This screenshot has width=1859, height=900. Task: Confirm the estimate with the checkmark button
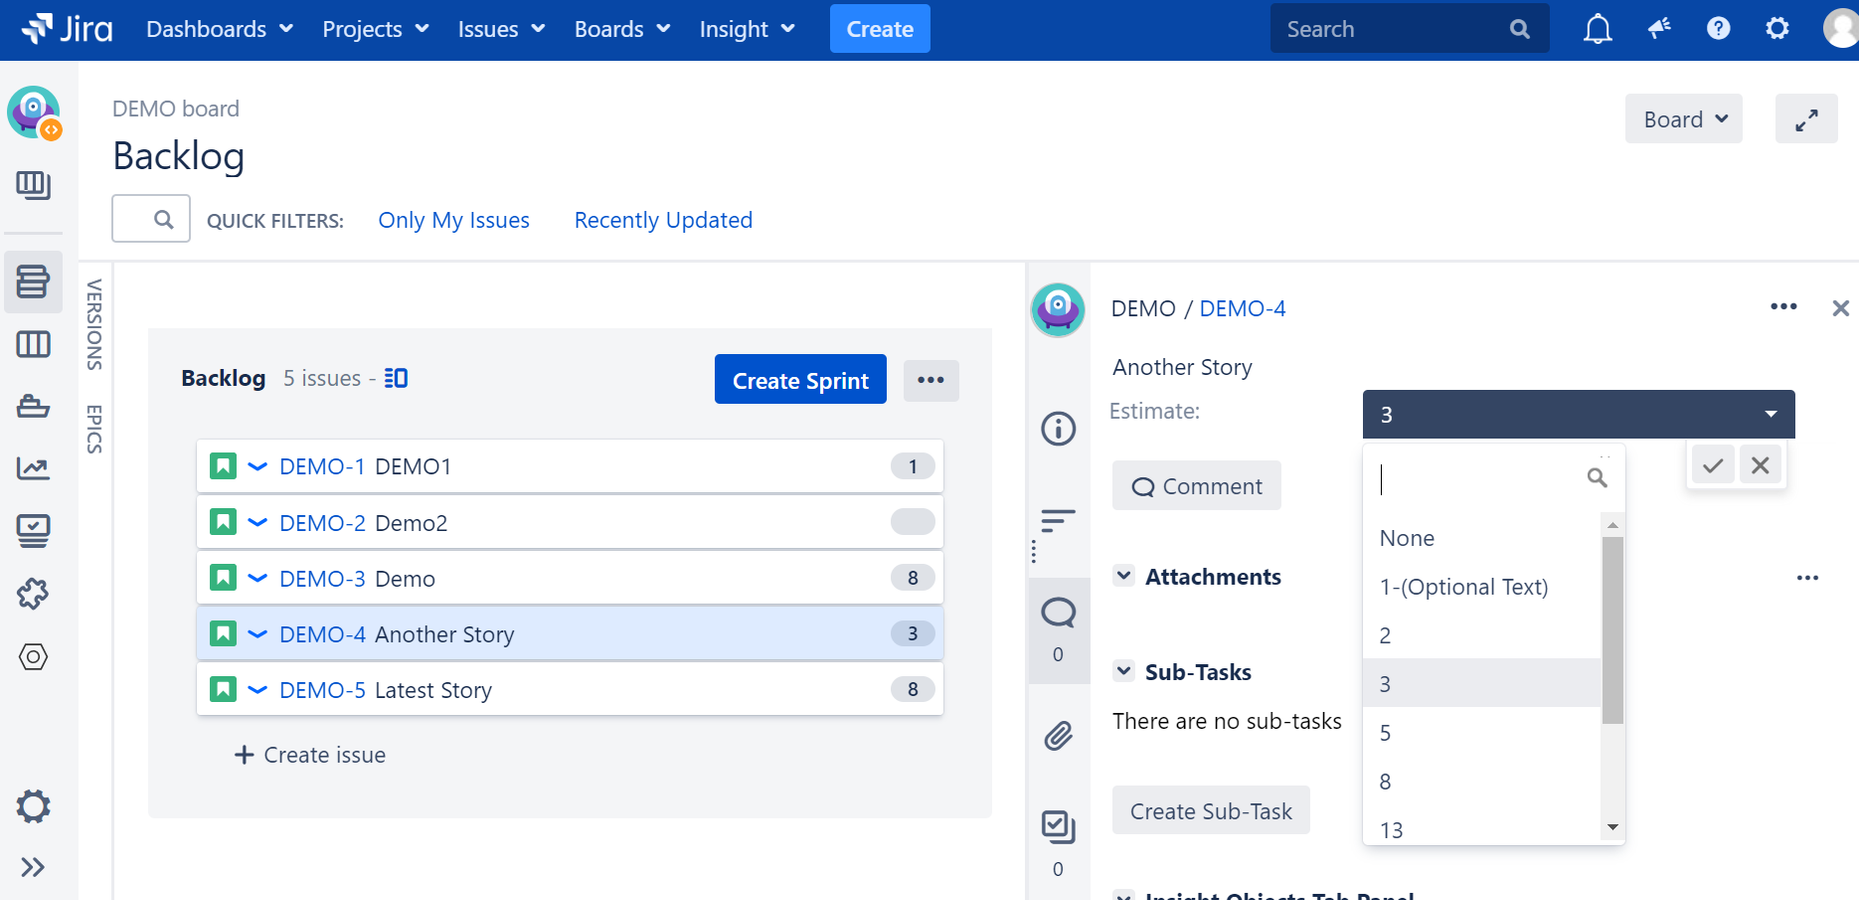(1713, 465)
